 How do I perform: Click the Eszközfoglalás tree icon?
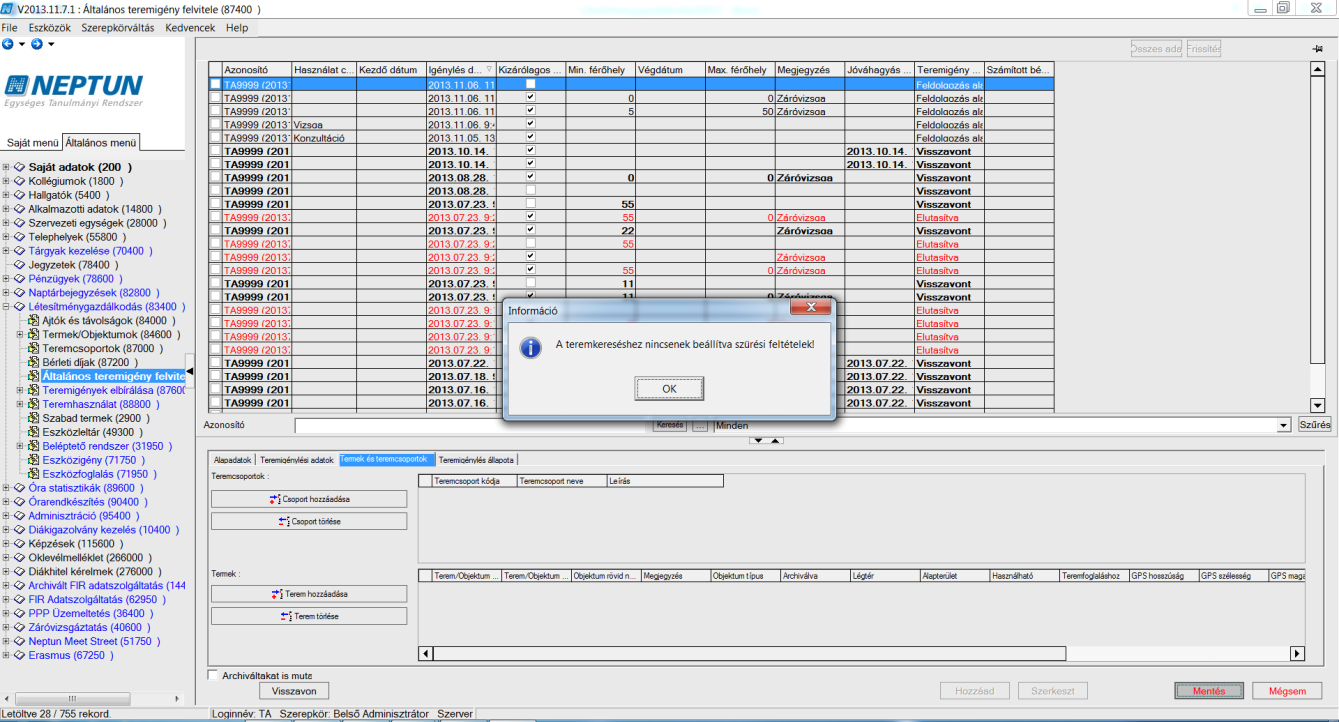click(34, 474)
